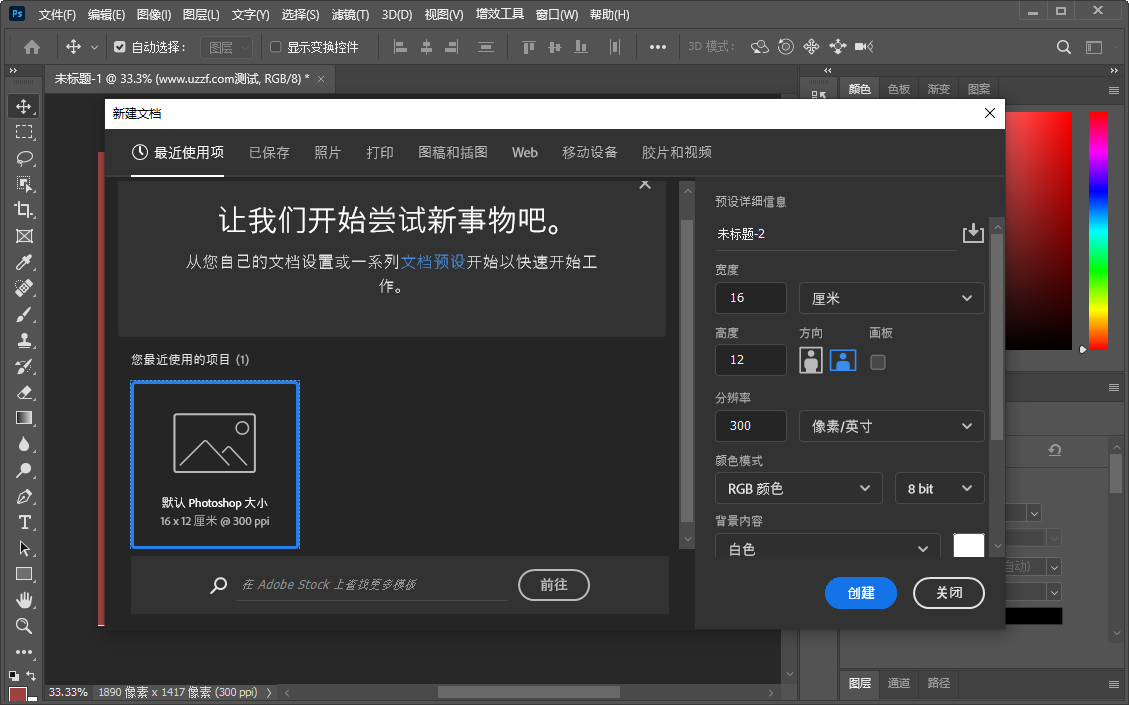Click the 背景内容 white color swatch
1129x705 pixels.
(x=968, y=544)
